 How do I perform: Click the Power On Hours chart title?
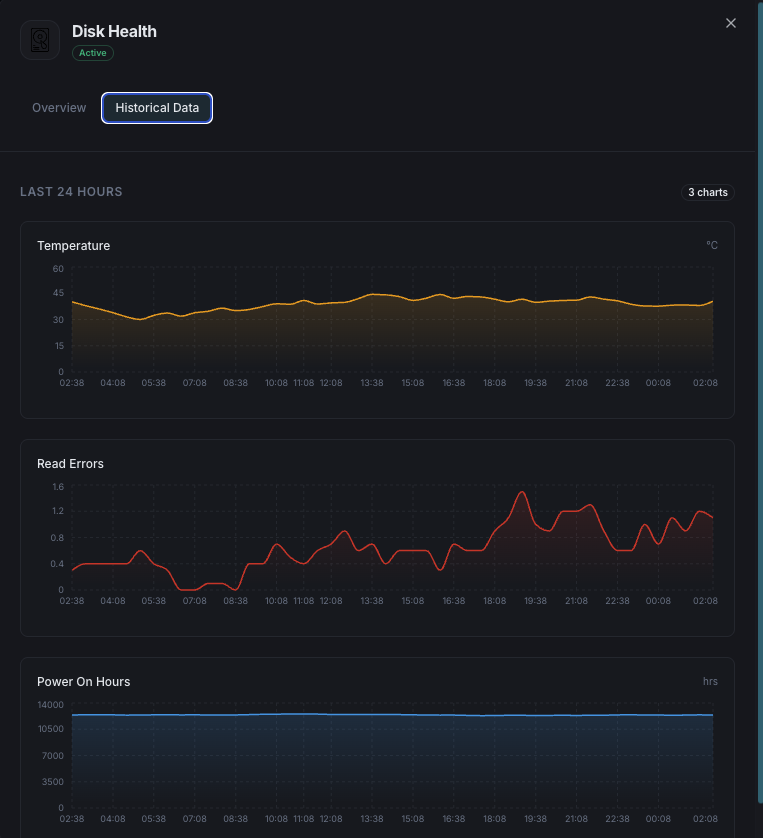[x=84, y=682]
